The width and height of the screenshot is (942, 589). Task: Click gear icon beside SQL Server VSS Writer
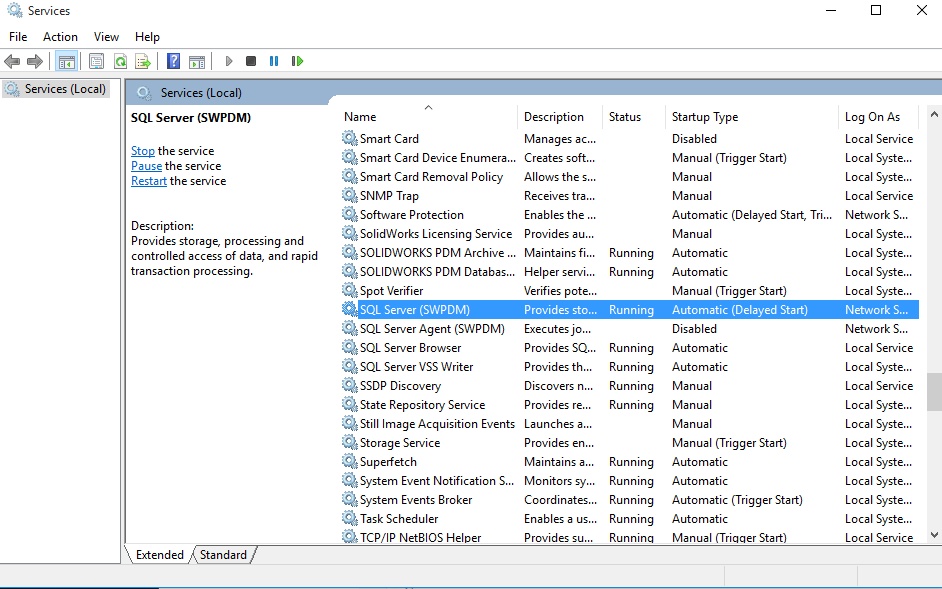(350, 367)
